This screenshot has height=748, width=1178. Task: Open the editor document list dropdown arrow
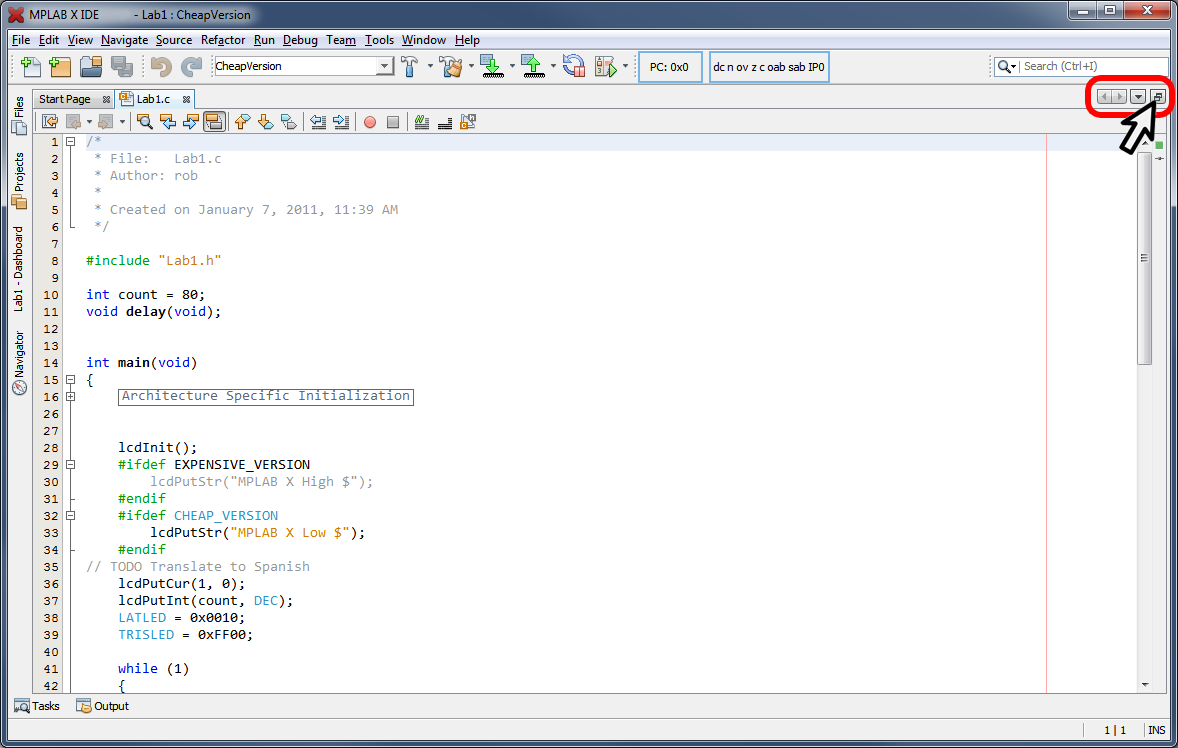coord(1138,96)
